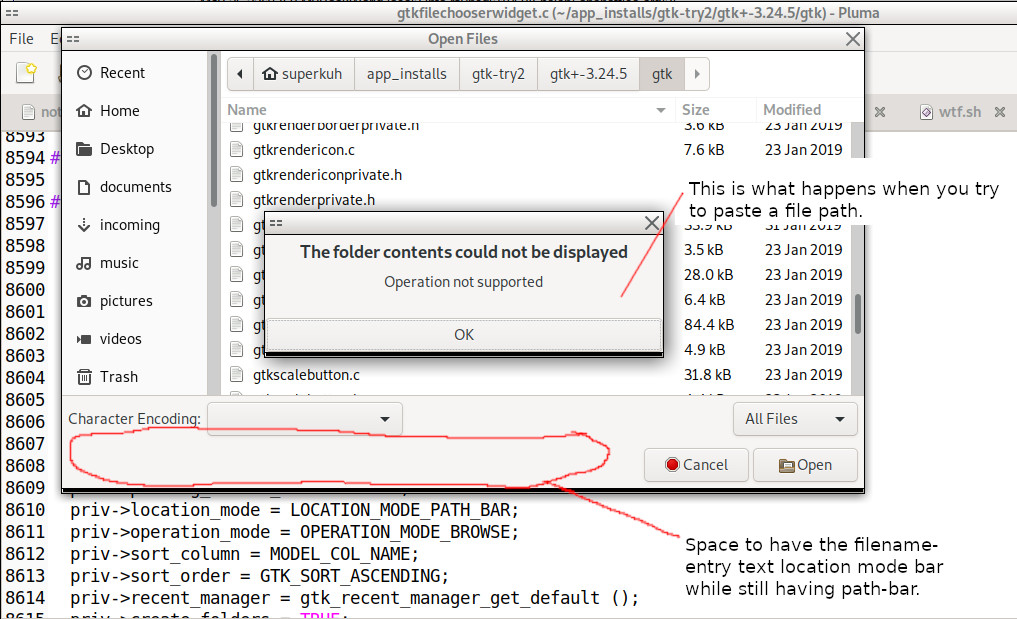The width and height of the screenshot is (1017, 619).
Task: Click 84.4 kB size cell
Action: 708,325
